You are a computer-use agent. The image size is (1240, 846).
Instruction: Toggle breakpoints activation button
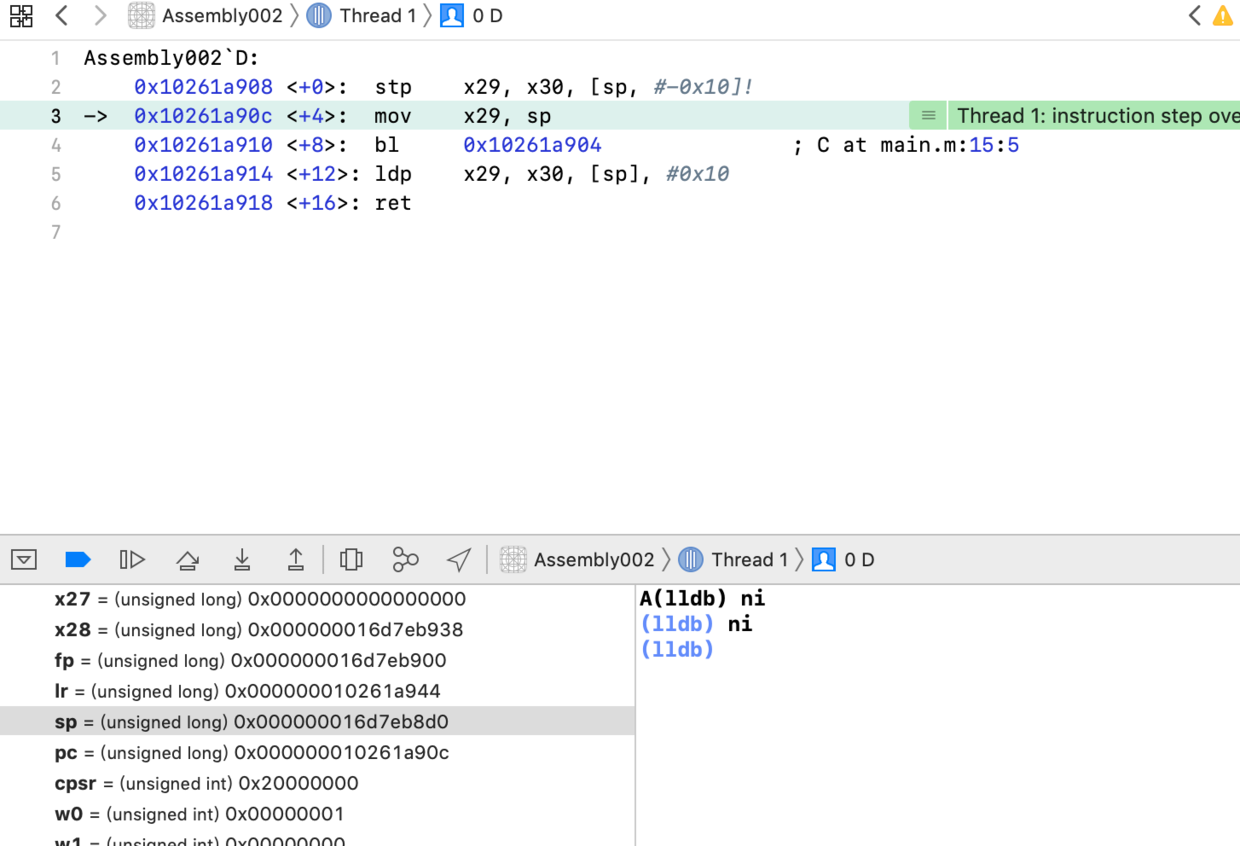point(78,560)
